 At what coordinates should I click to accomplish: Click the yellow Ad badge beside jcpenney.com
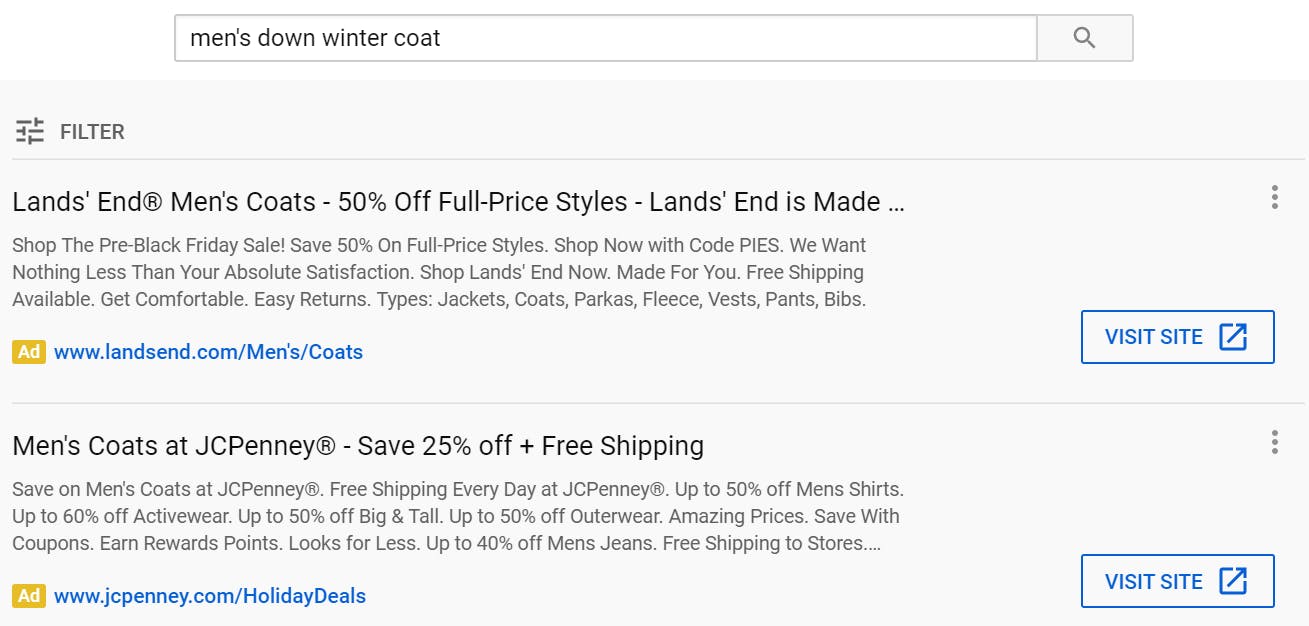[x=29, y=596]
